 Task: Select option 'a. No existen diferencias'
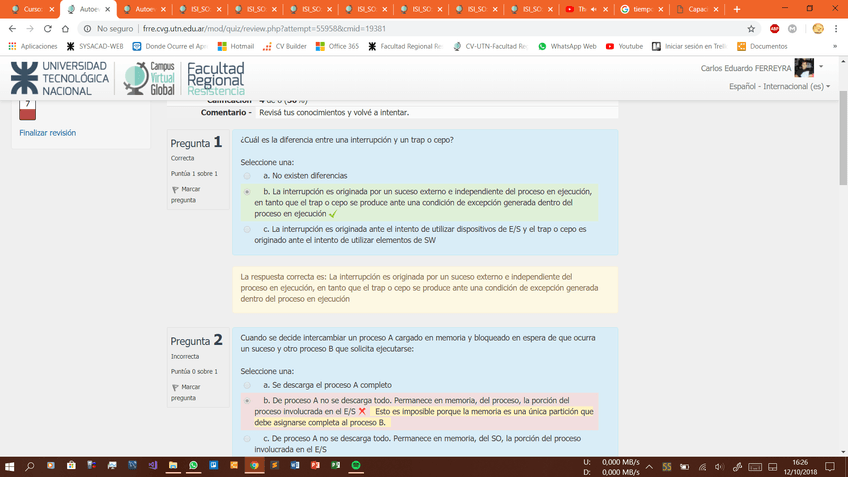tap(248, 176)
